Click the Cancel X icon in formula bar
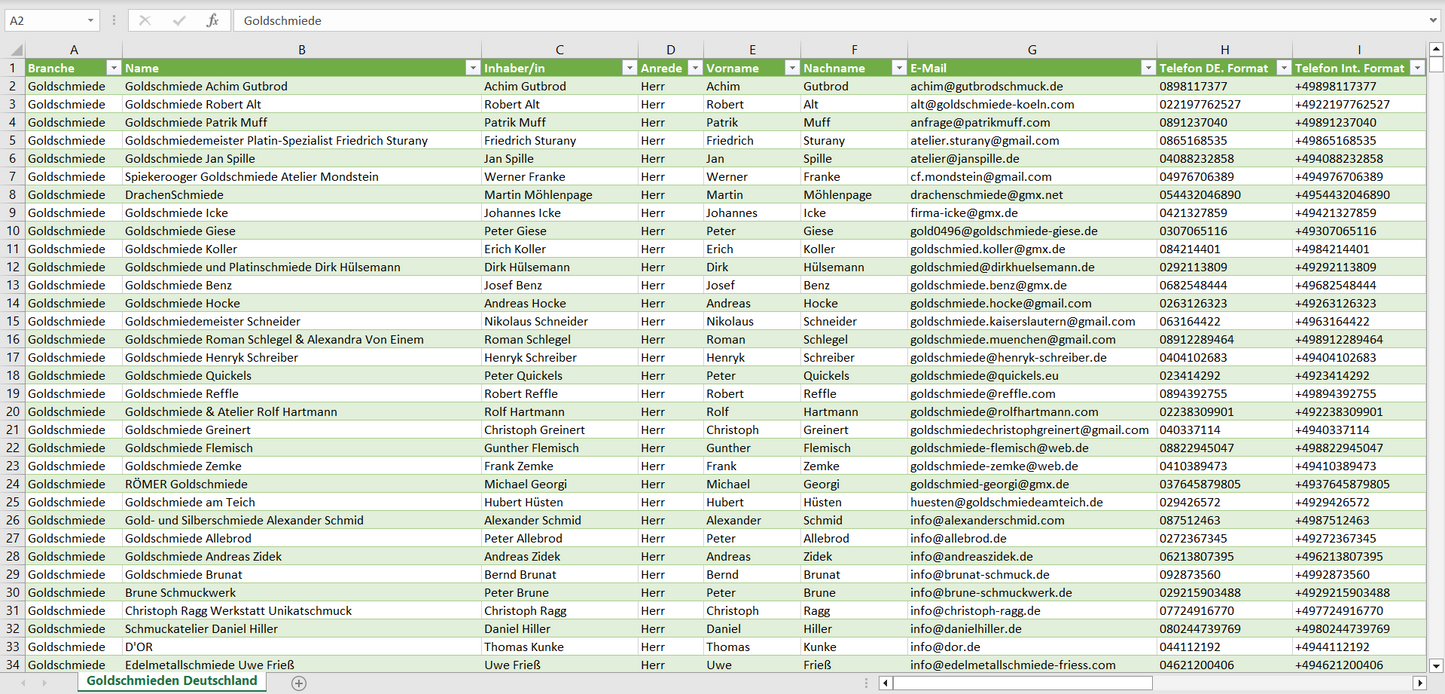This screenshot has width=1445, height=694. 145,20
